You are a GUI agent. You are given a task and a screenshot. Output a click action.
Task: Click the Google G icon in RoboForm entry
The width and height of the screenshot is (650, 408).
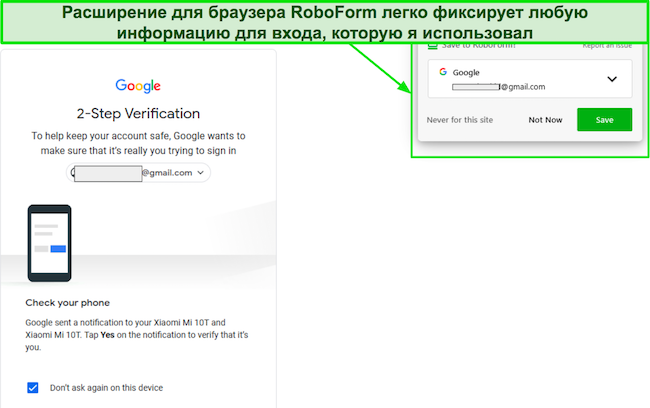(443, 72)
